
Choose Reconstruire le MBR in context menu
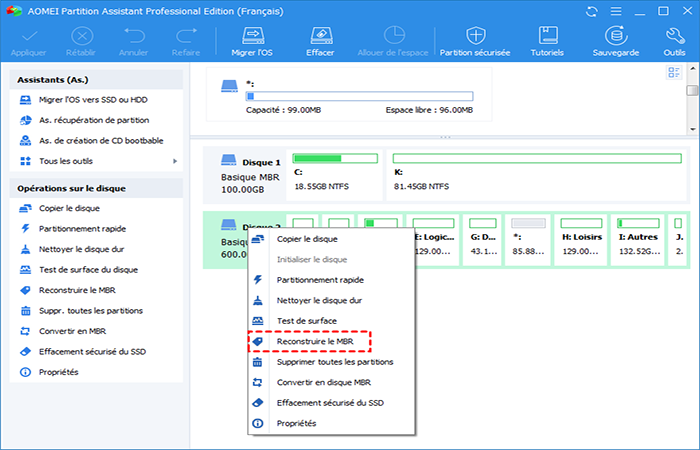(314, 341)
